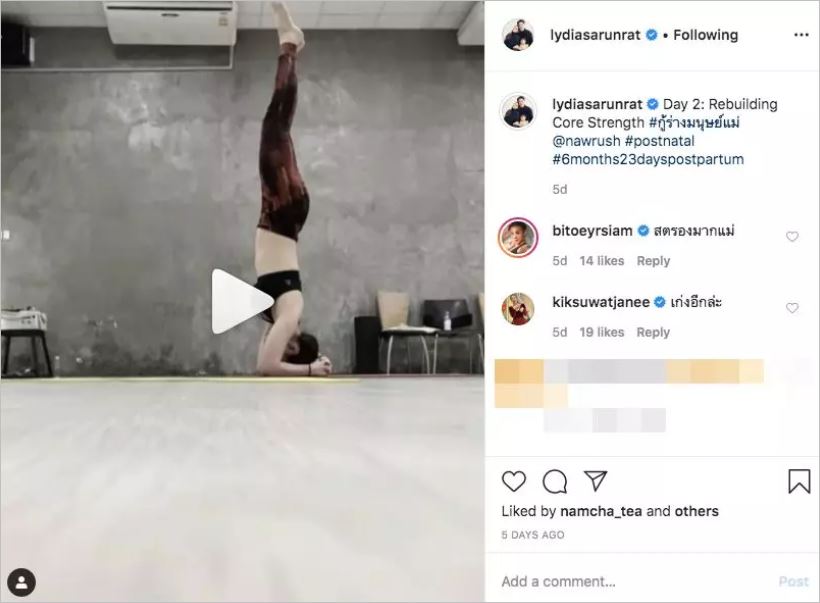Open lydiasarunrat profile picture in header
The width and height of the screenshot is (820, 603).
[518, 35]
